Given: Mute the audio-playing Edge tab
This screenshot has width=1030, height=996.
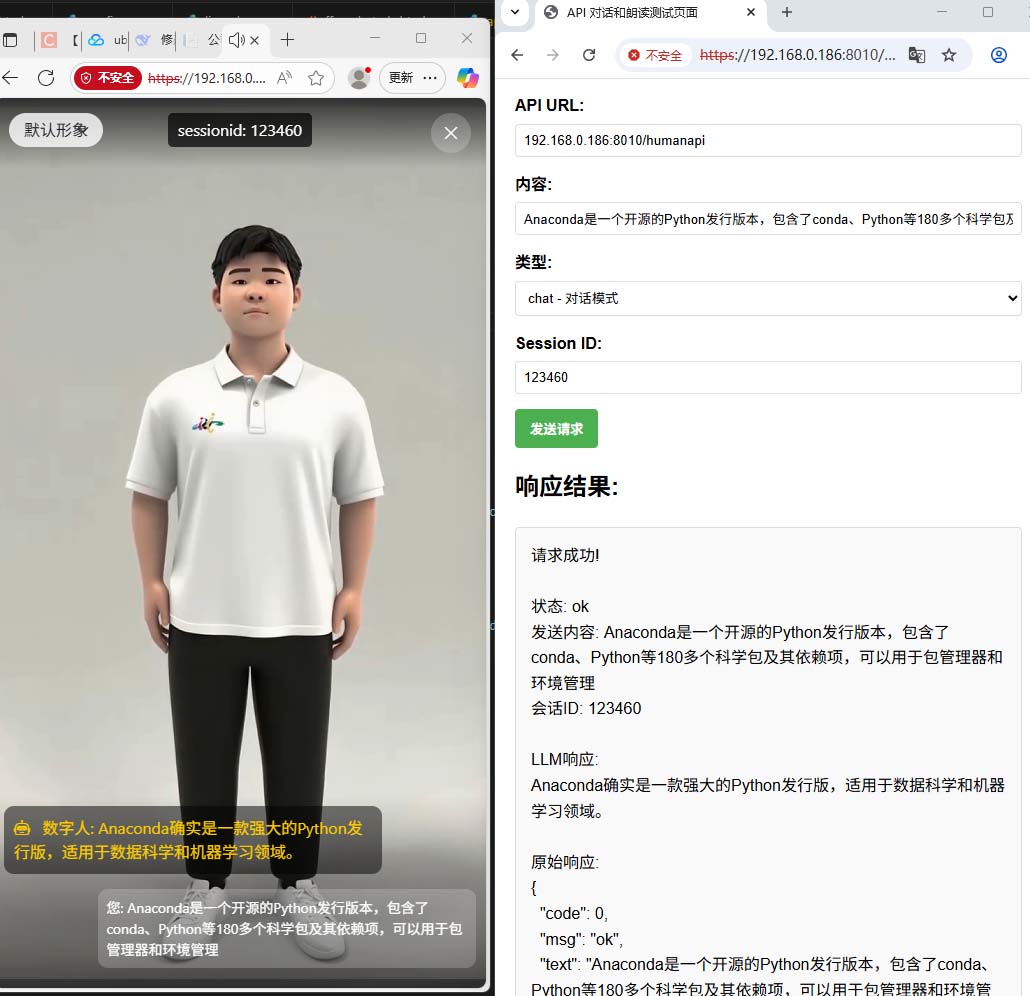Looking at the screenshot, I should click(236, 40).
